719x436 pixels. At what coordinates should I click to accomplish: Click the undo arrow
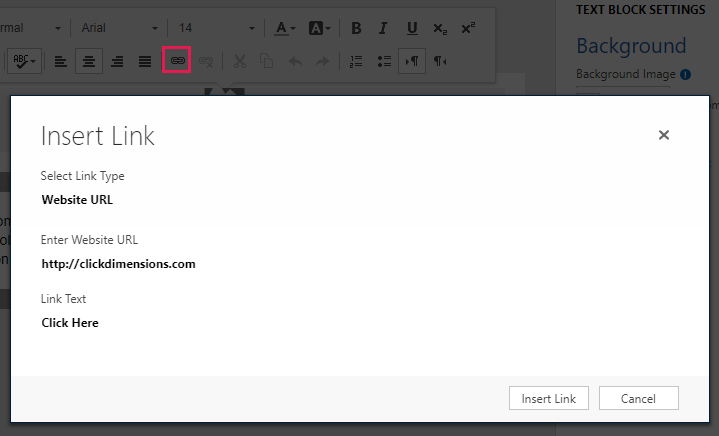tap(295, 61)
